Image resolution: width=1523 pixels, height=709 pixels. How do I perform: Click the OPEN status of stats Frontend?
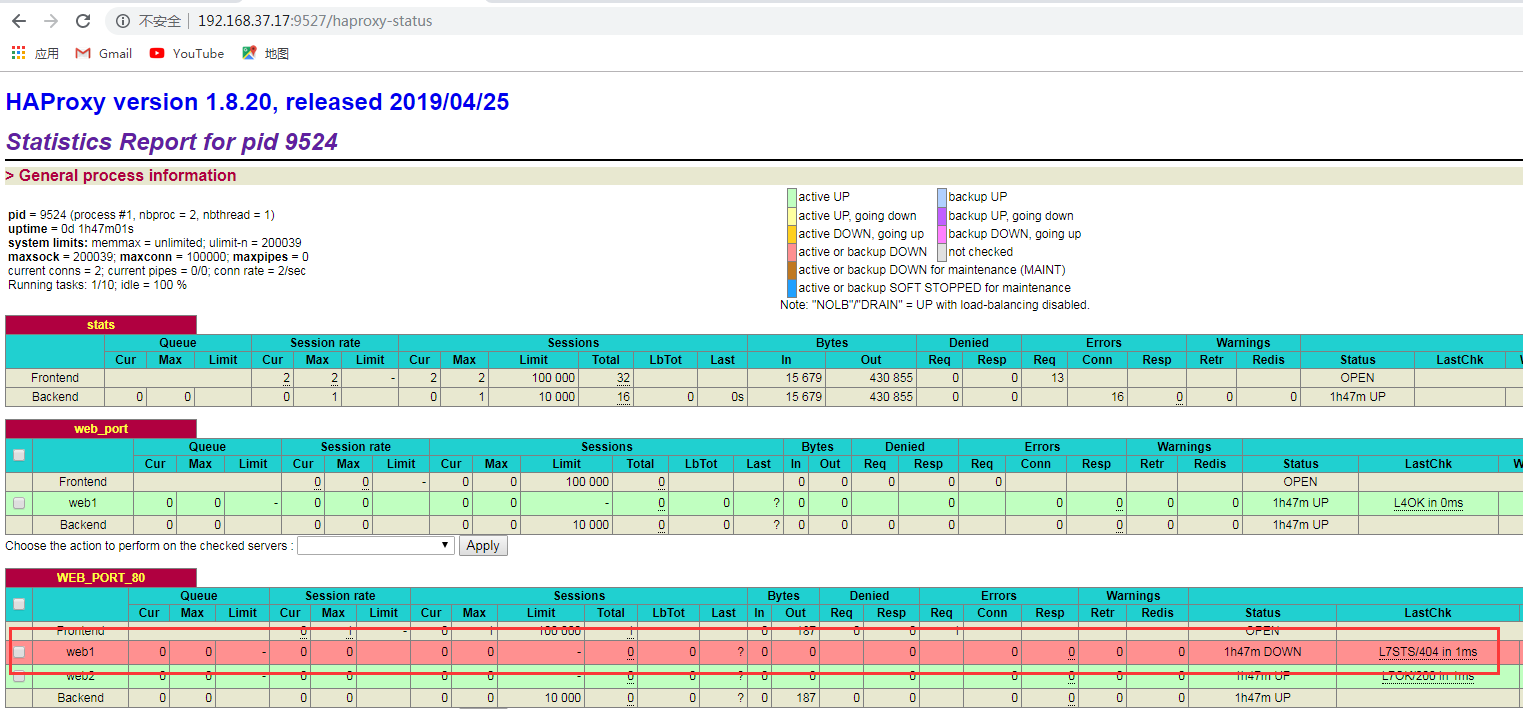1357,378
